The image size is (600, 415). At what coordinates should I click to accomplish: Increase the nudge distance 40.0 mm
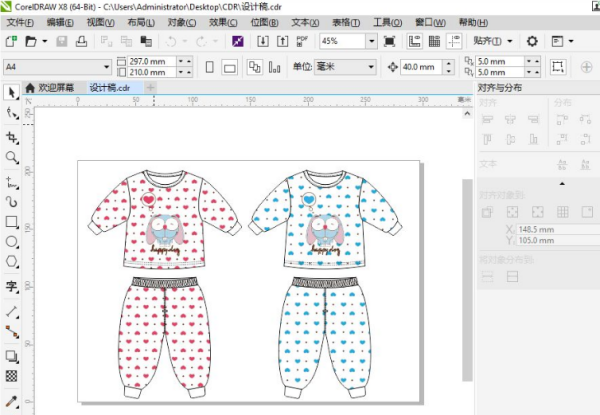[x=448, y=63]
